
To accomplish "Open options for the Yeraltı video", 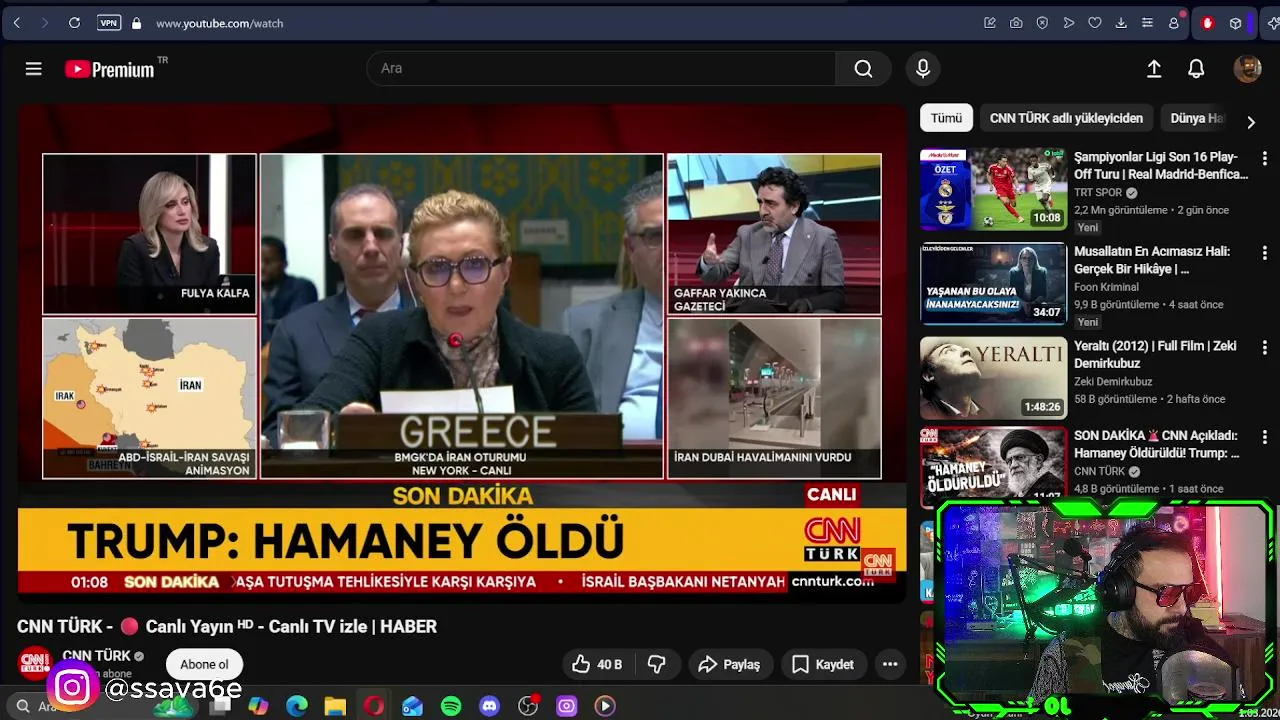I will tap(1264, 347).
